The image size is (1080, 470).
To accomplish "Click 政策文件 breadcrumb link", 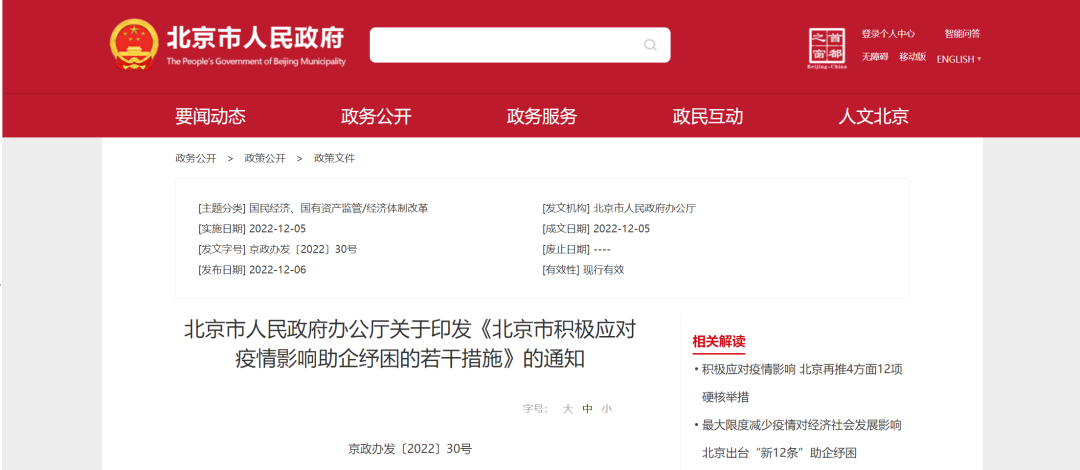I will [x=334, y=158].
